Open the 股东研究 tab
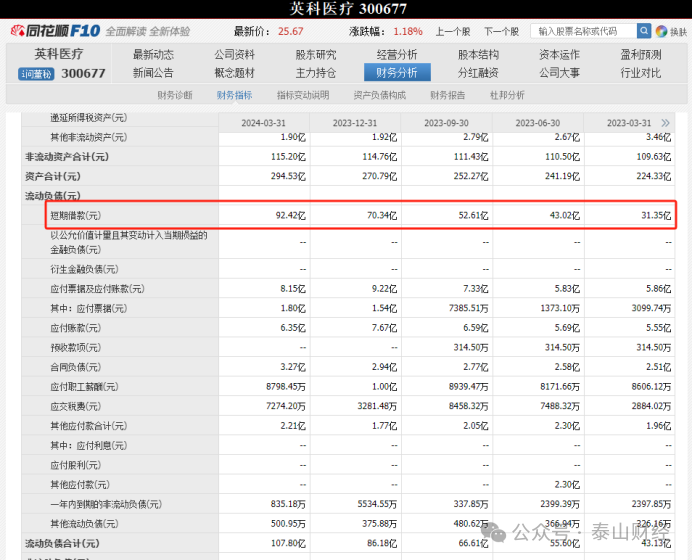This screenshot has width=692, height=560. coord(316,55)
